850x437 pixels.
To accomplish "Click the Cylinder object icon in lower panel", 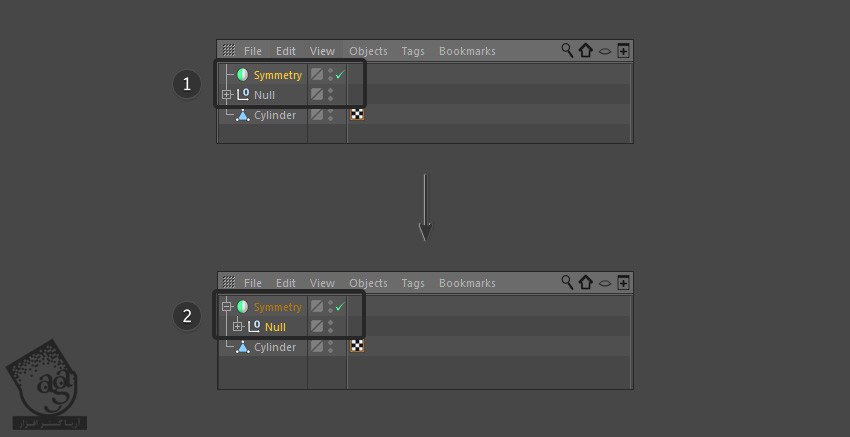I will pyautogui.click(x=242, y=347).
